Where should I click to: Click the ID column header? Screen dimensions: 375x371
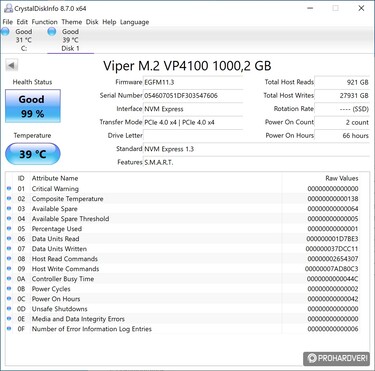coord(21,178)
